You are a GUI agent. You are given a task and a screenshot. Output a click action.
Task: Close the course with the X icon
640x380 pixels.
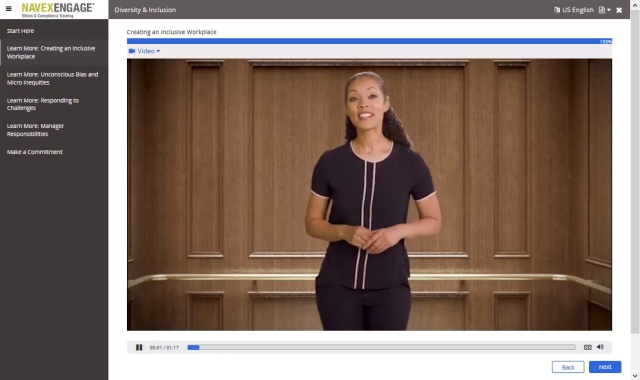pos(619,10)
